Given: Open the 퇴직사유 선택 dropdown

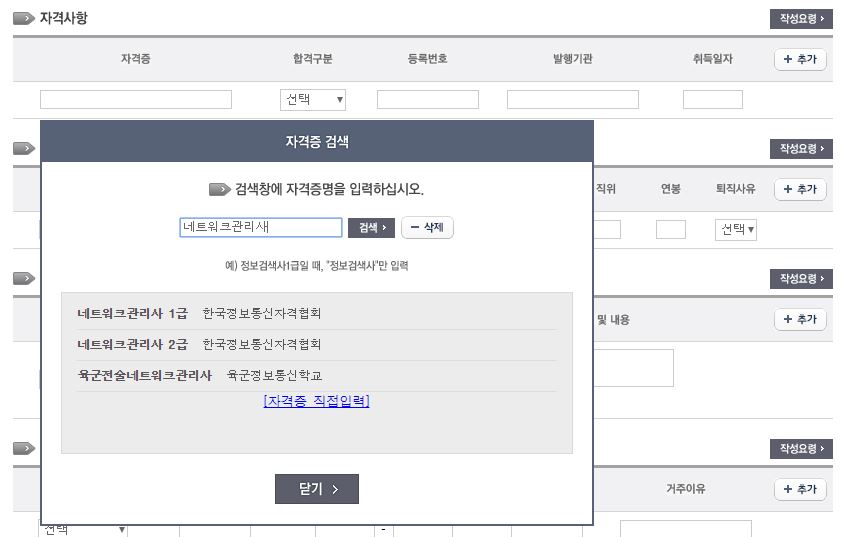Looking at the screenshot, I should click(737, 230).
